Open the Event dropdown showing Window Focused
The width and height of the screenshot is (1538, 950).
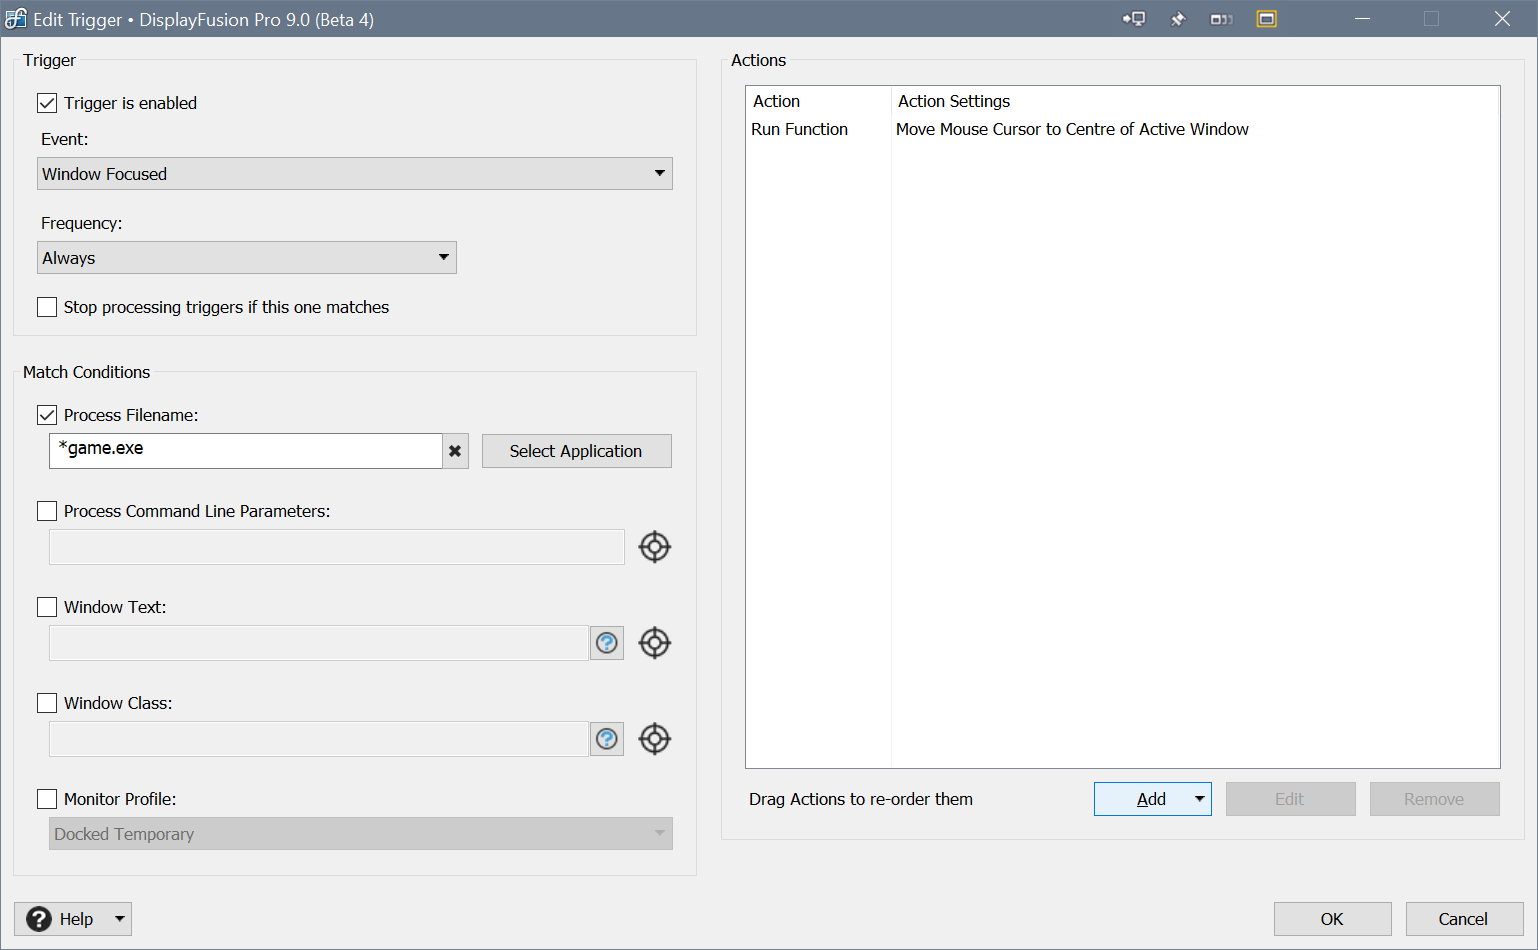(355, 174)
